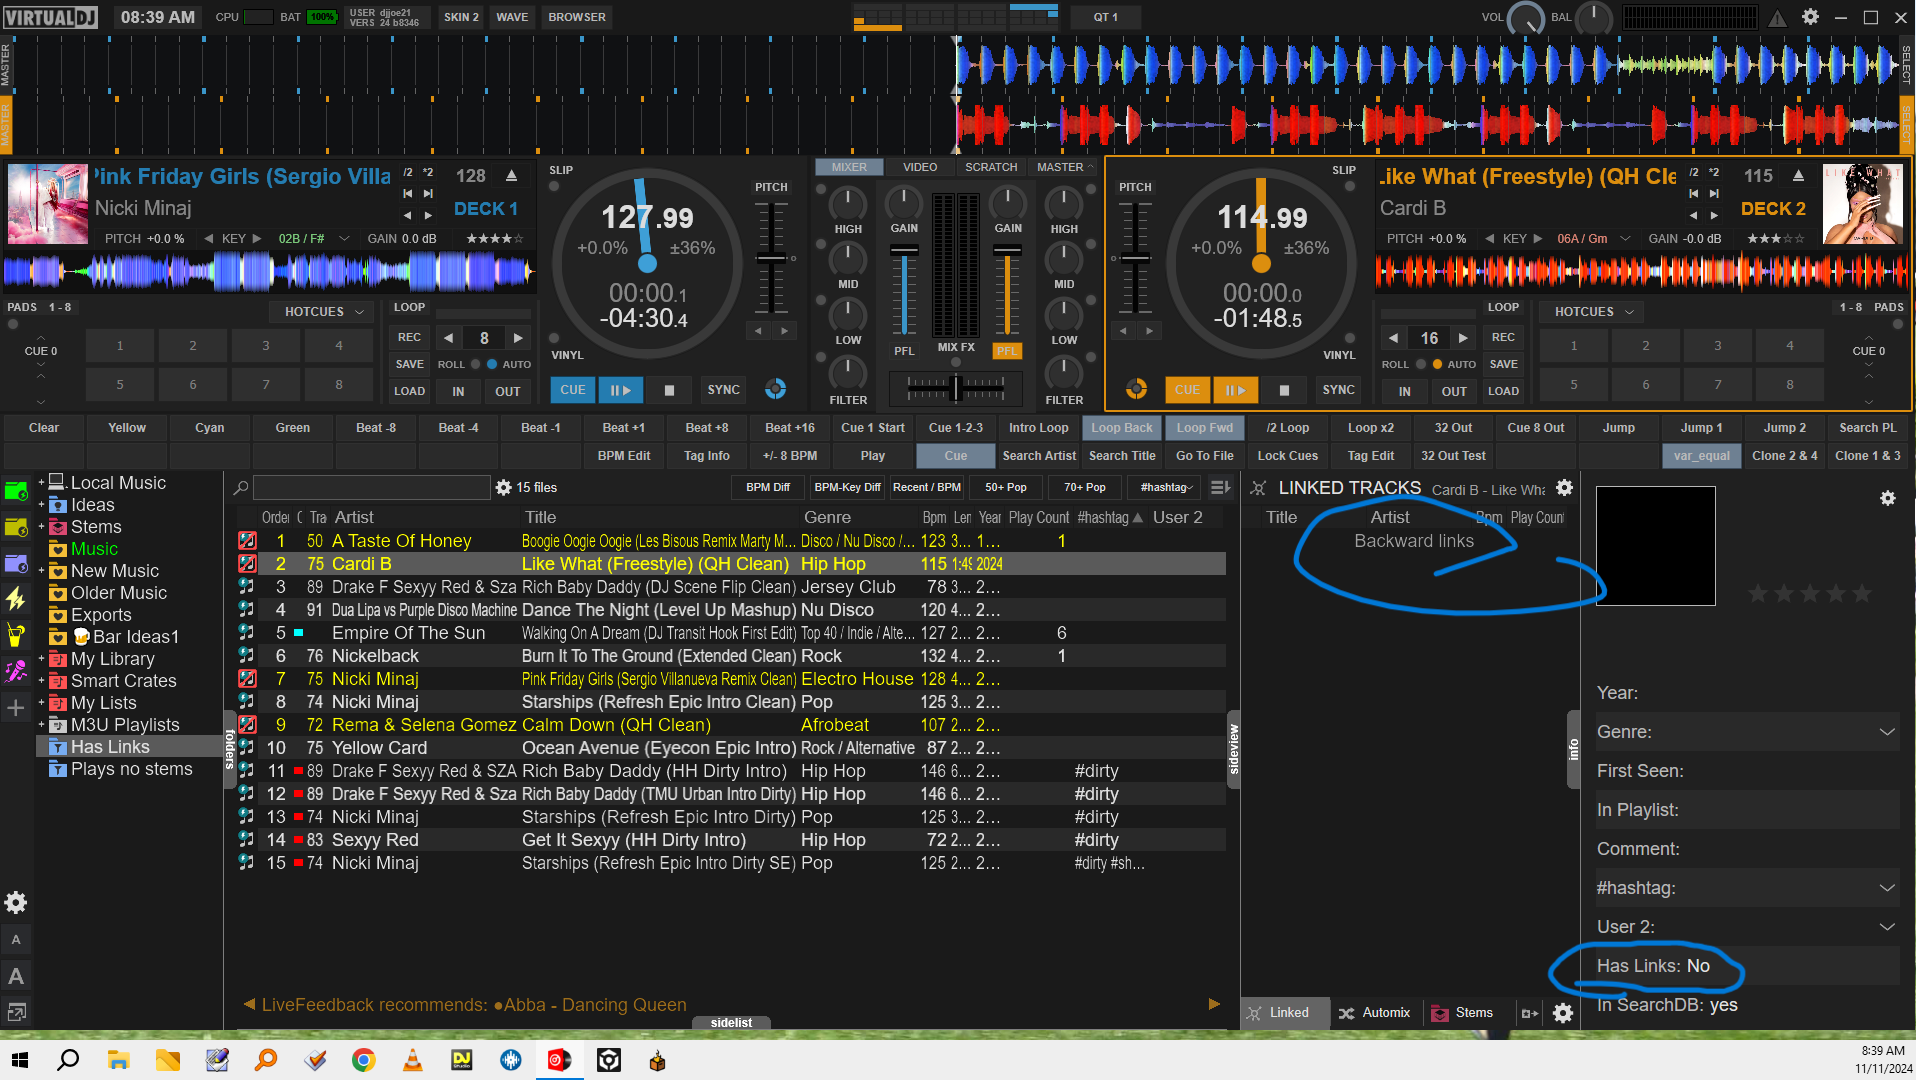Viewport: 1916px width, 1080px height.
Task: Open File Explorer from taskbar
Action: 118,1060
